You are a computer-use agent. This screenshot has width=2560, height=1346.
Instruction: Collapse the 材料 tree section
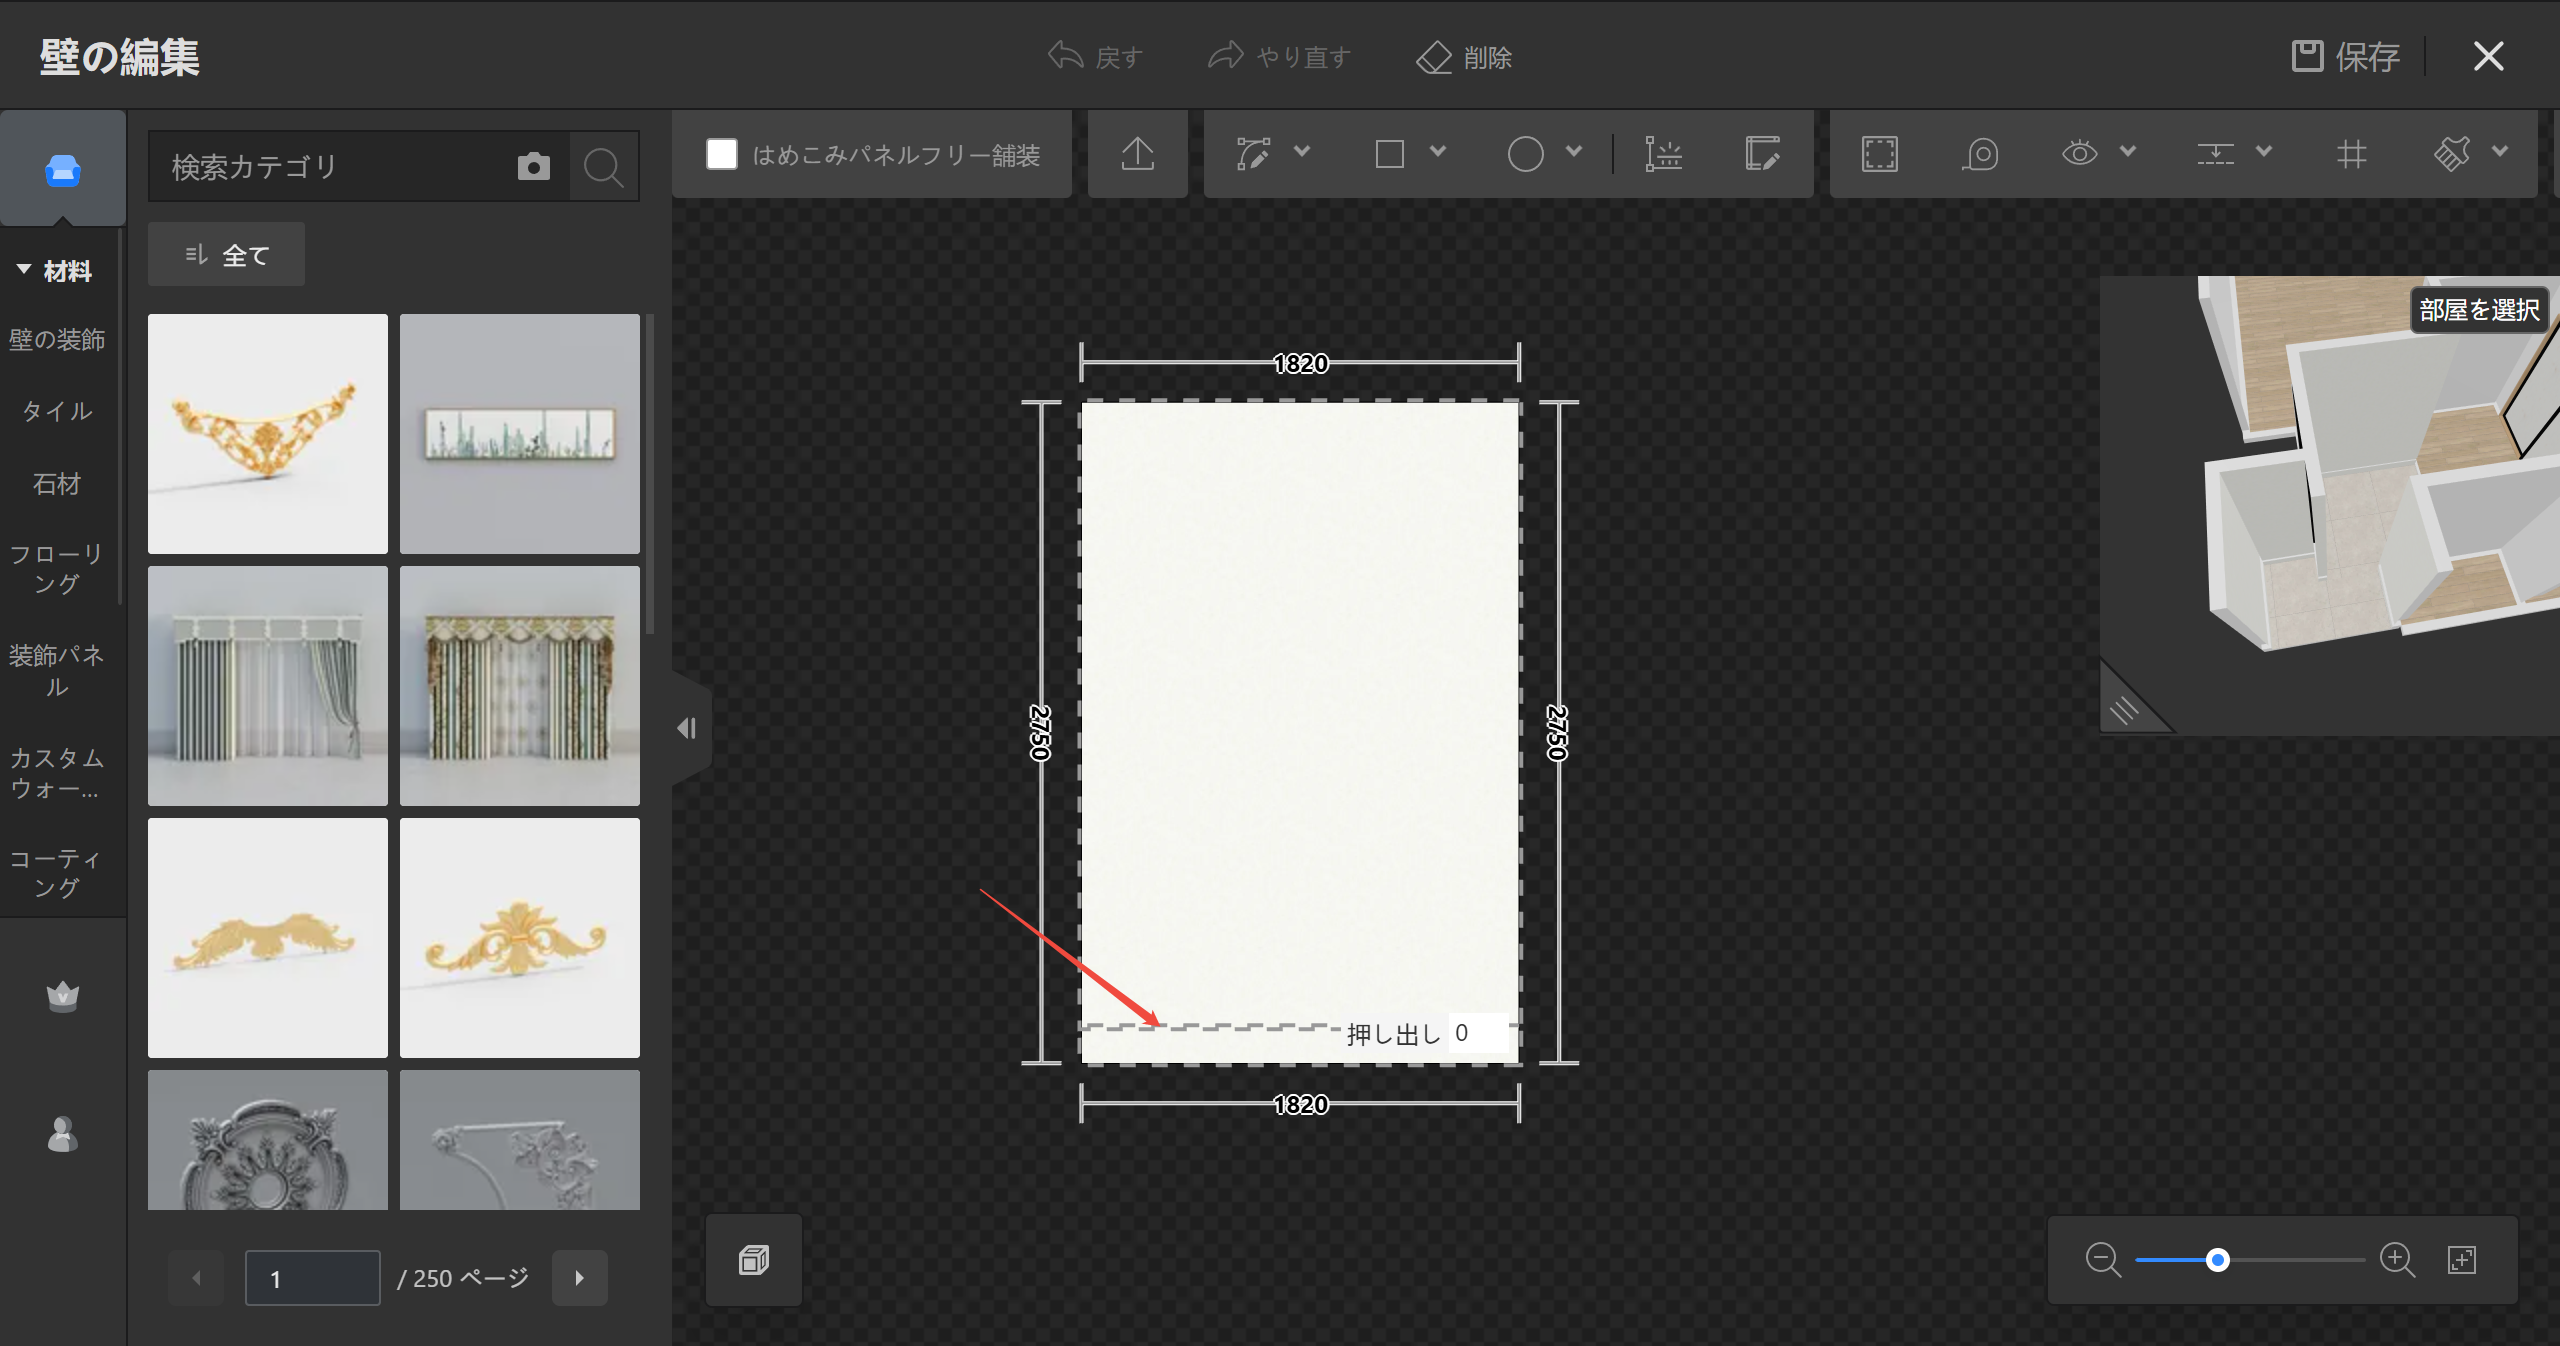click(x=24, y=270)
